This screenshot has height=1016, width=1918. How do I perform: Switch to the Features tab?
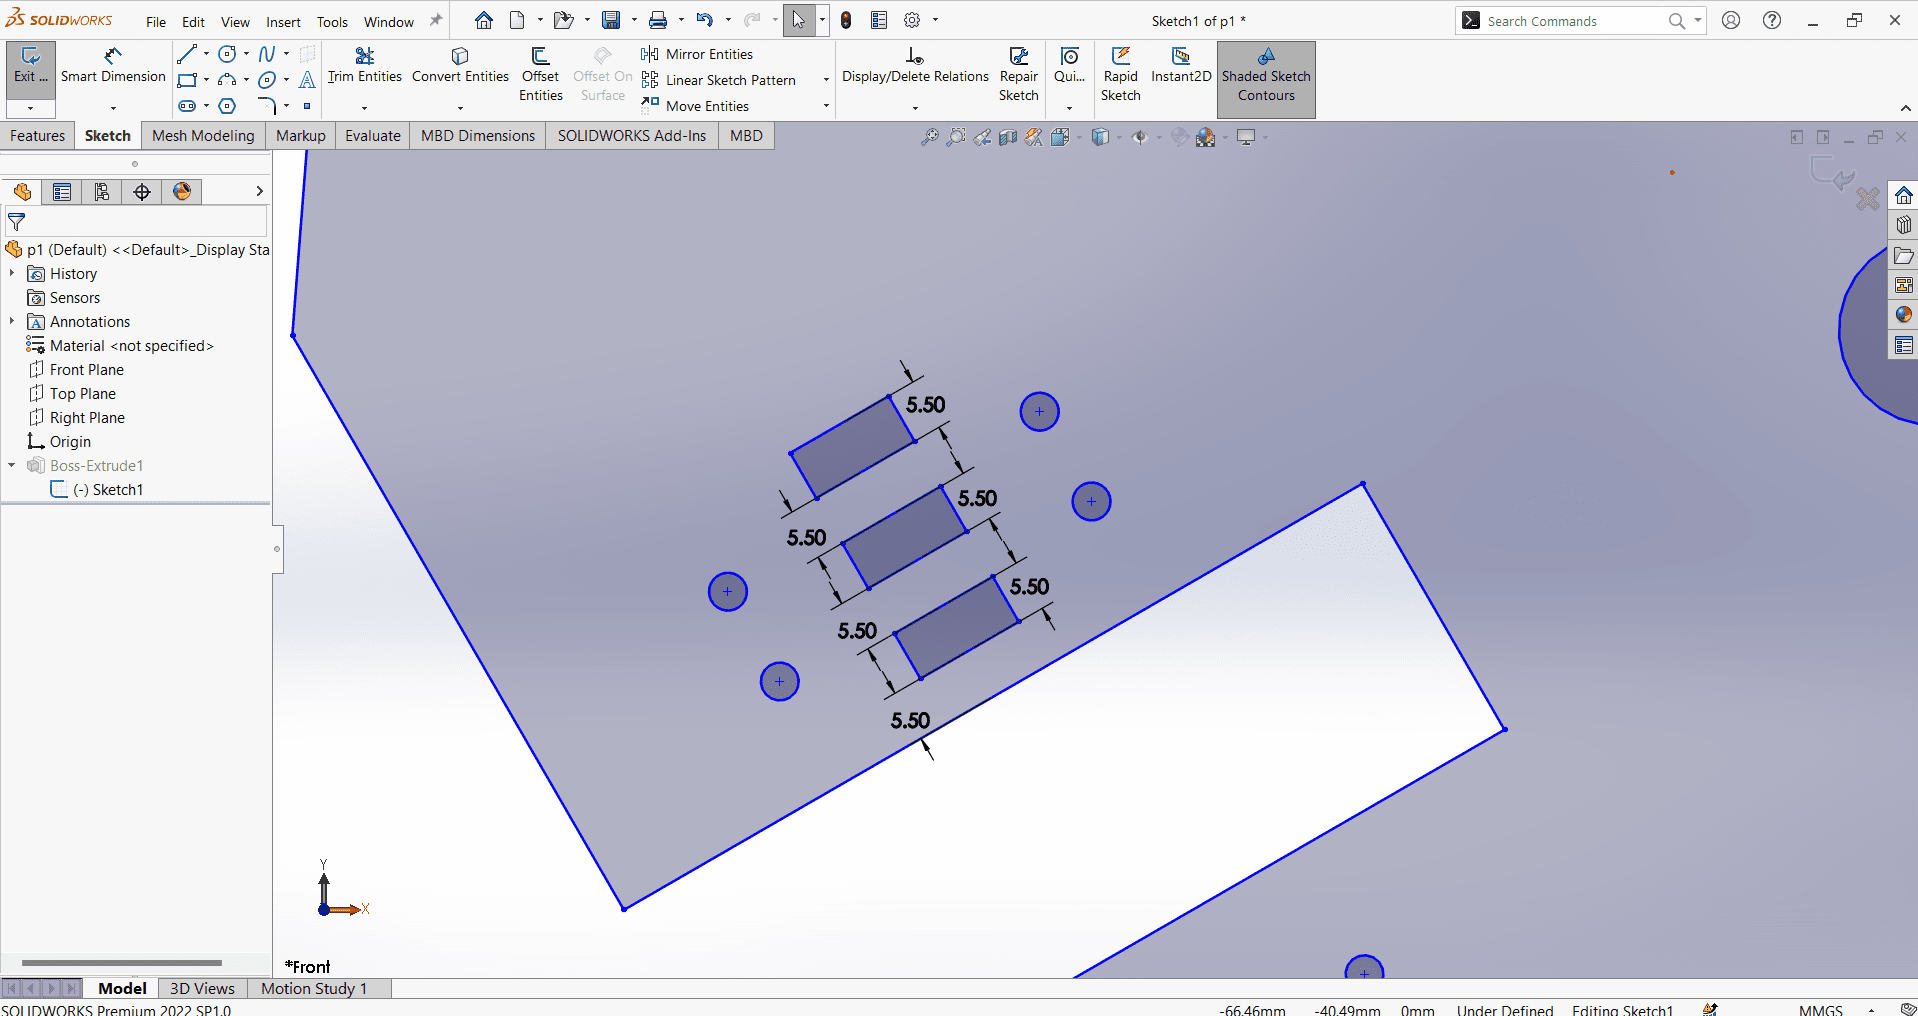[x=38, y=136]
